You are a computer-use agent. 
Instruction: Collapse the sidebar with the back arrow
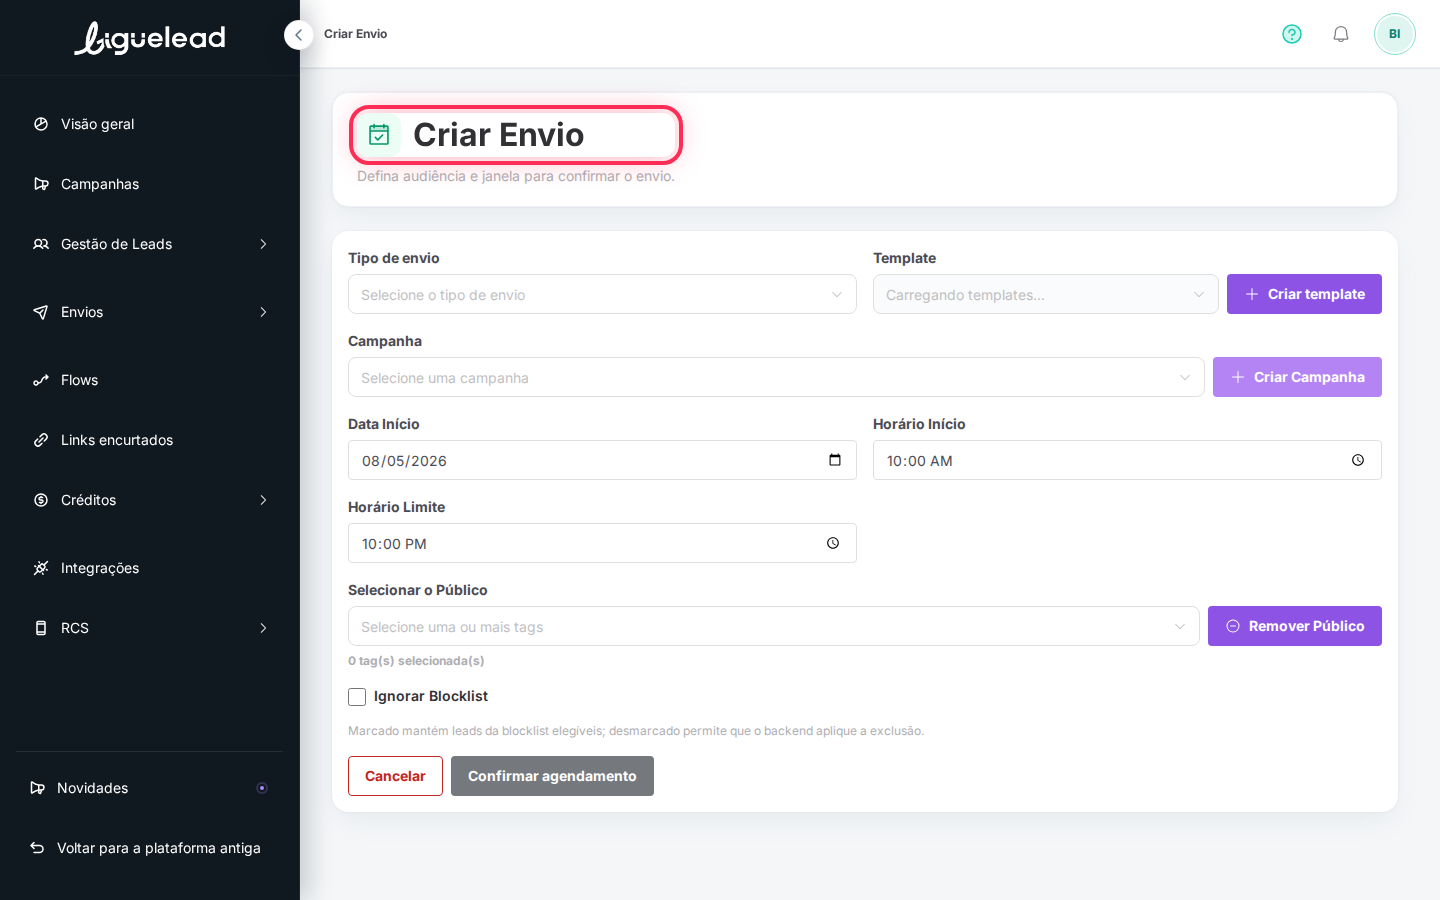pos(298,35)
